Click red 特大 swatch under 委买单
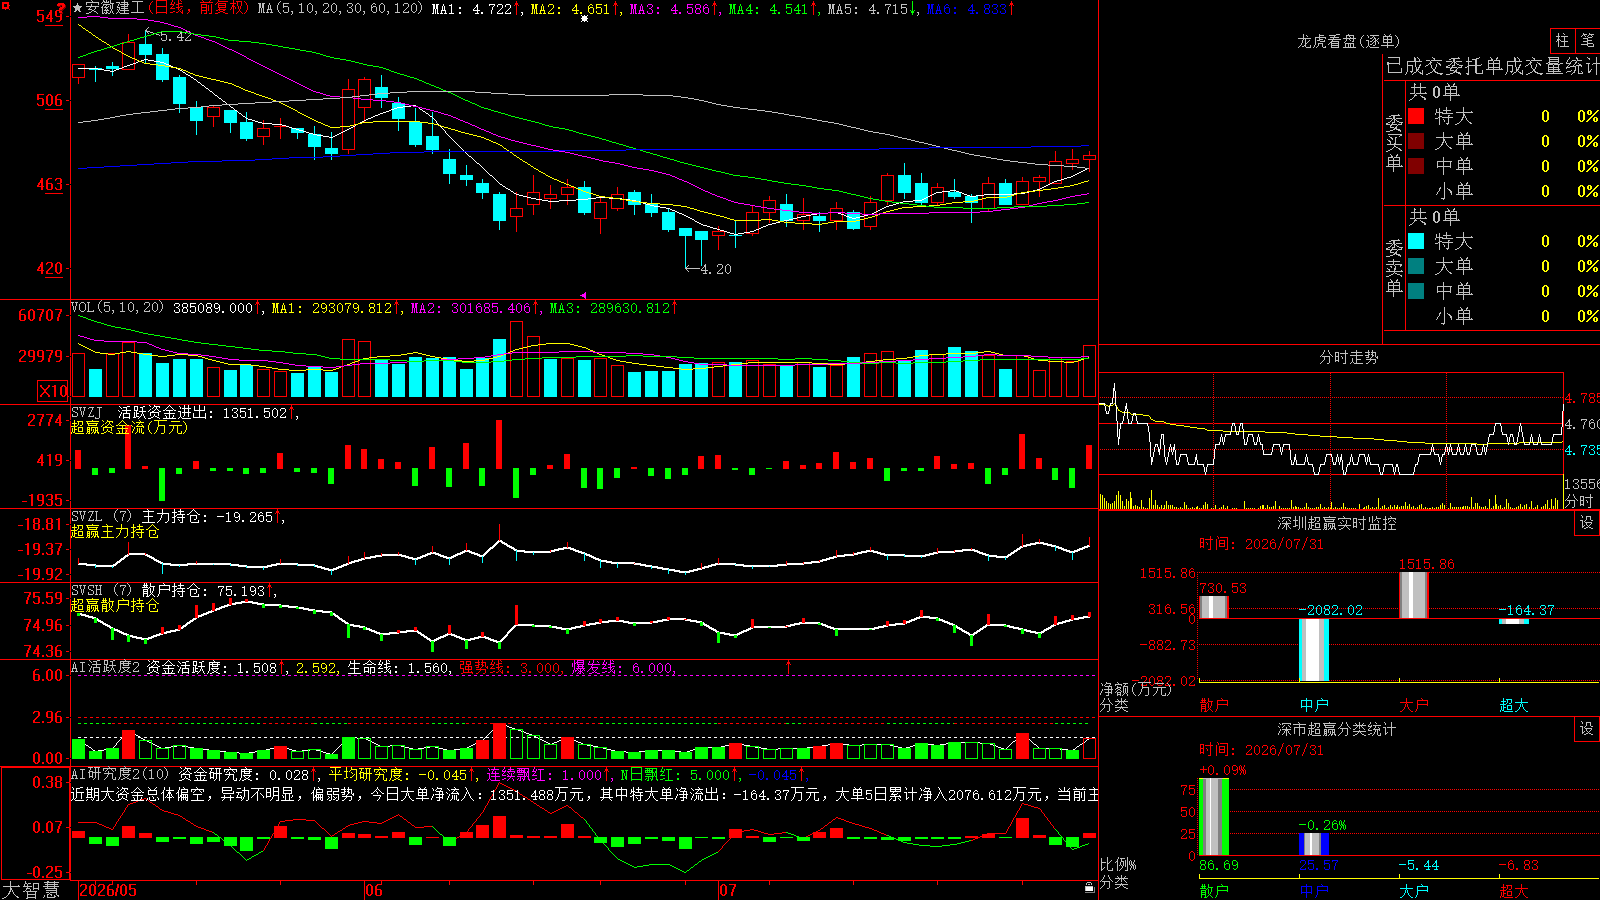The height and width of the screenshot is (900, 1600). click(1416, 116)
